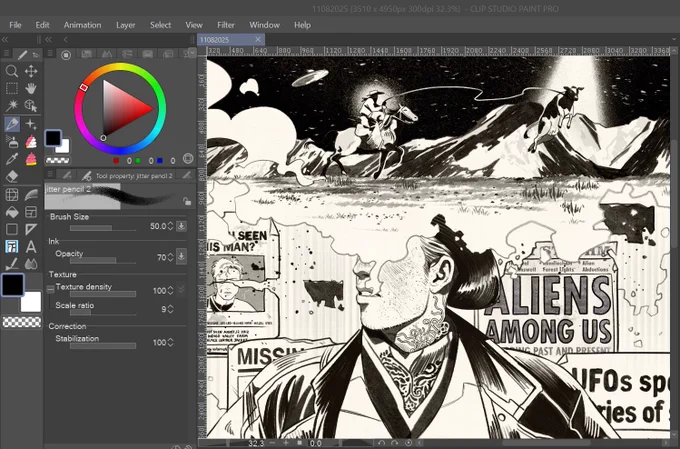Select the Object operation cube-cursor tool
The width and height of the screenshot is (680, 449).
31,105
